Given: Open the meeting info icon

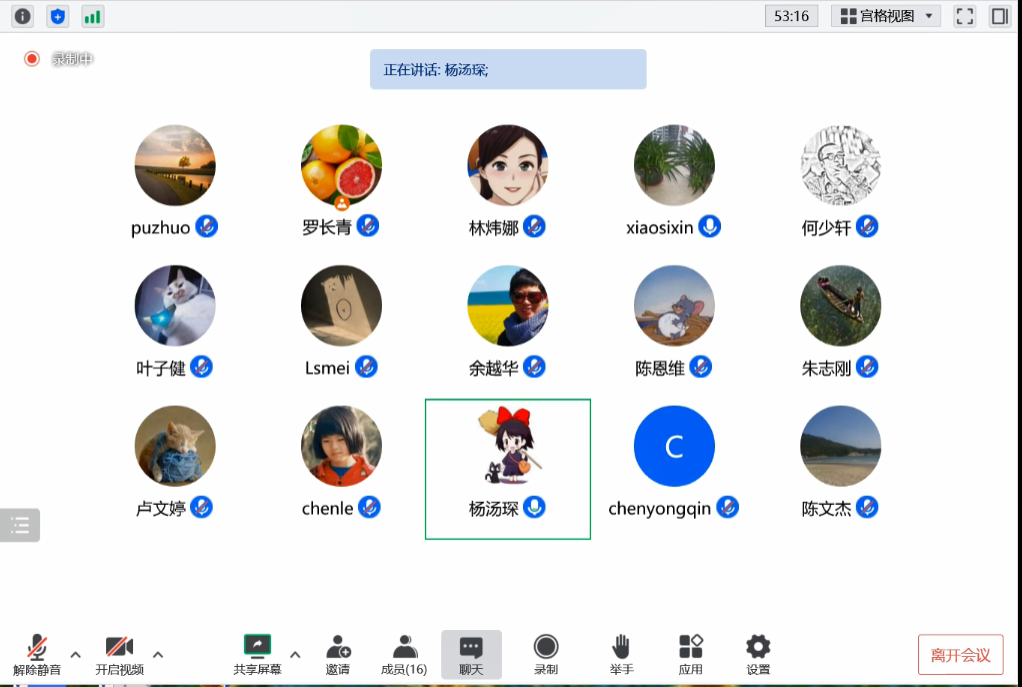Looking at the screenshot, I should [22, 16].
